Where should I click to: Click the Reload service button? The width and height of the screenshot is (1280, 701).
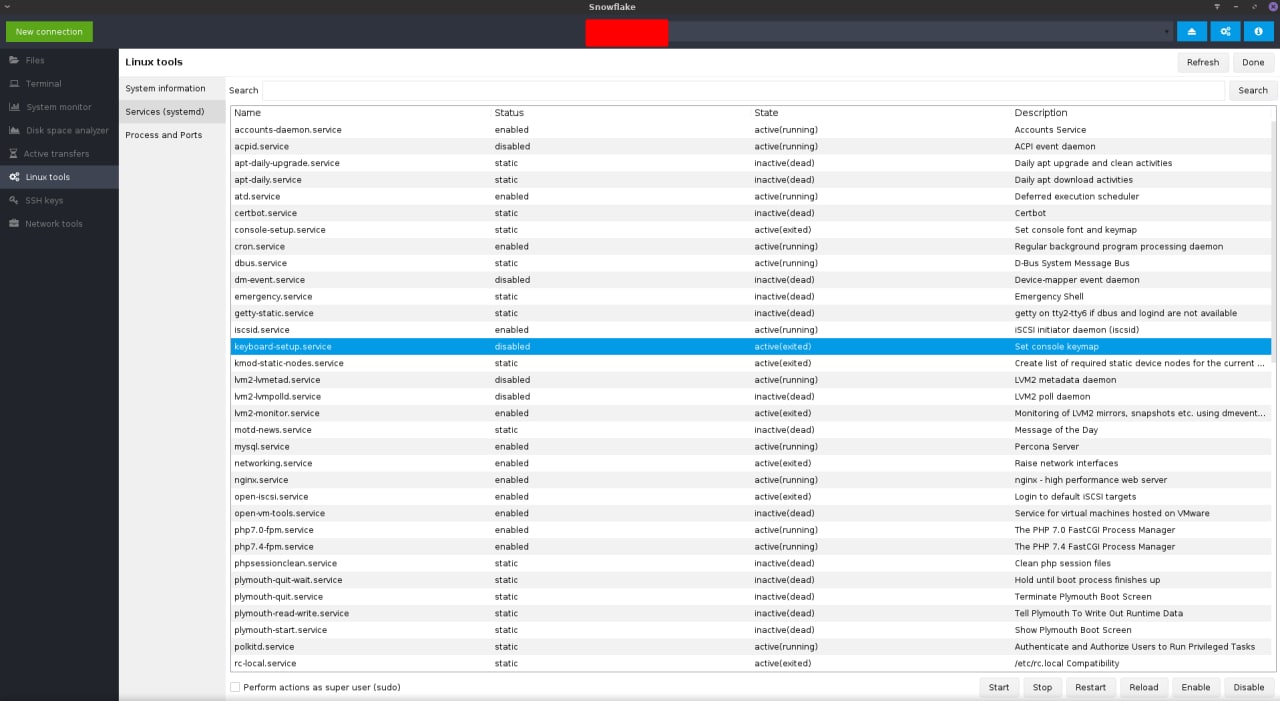pos(1144,687)
